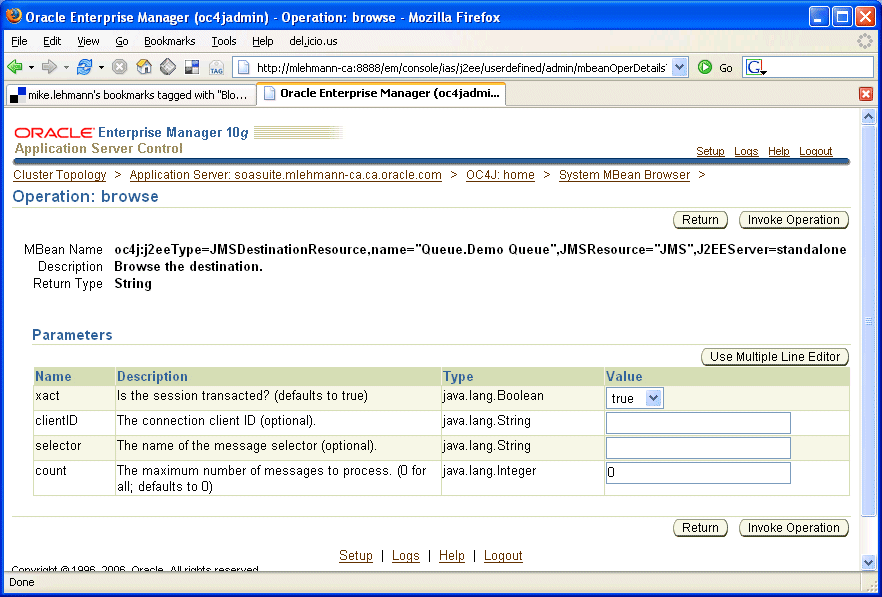
Task: Open the xact true/false dropdown
Action: tap(634, 398)
